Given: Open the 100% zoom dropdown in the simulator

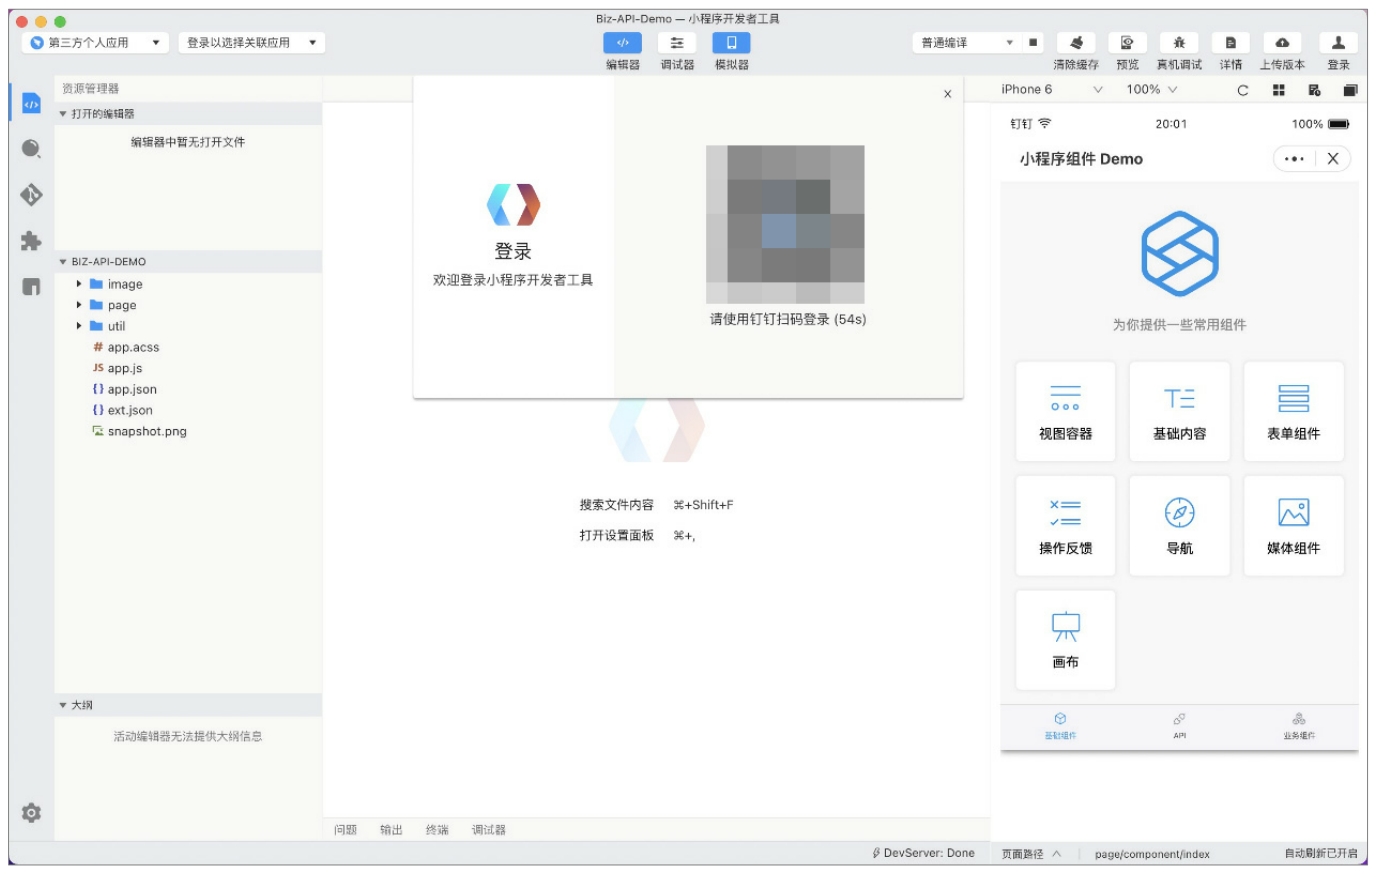Looking at the screenshot, I should [x=1152, y=90].
